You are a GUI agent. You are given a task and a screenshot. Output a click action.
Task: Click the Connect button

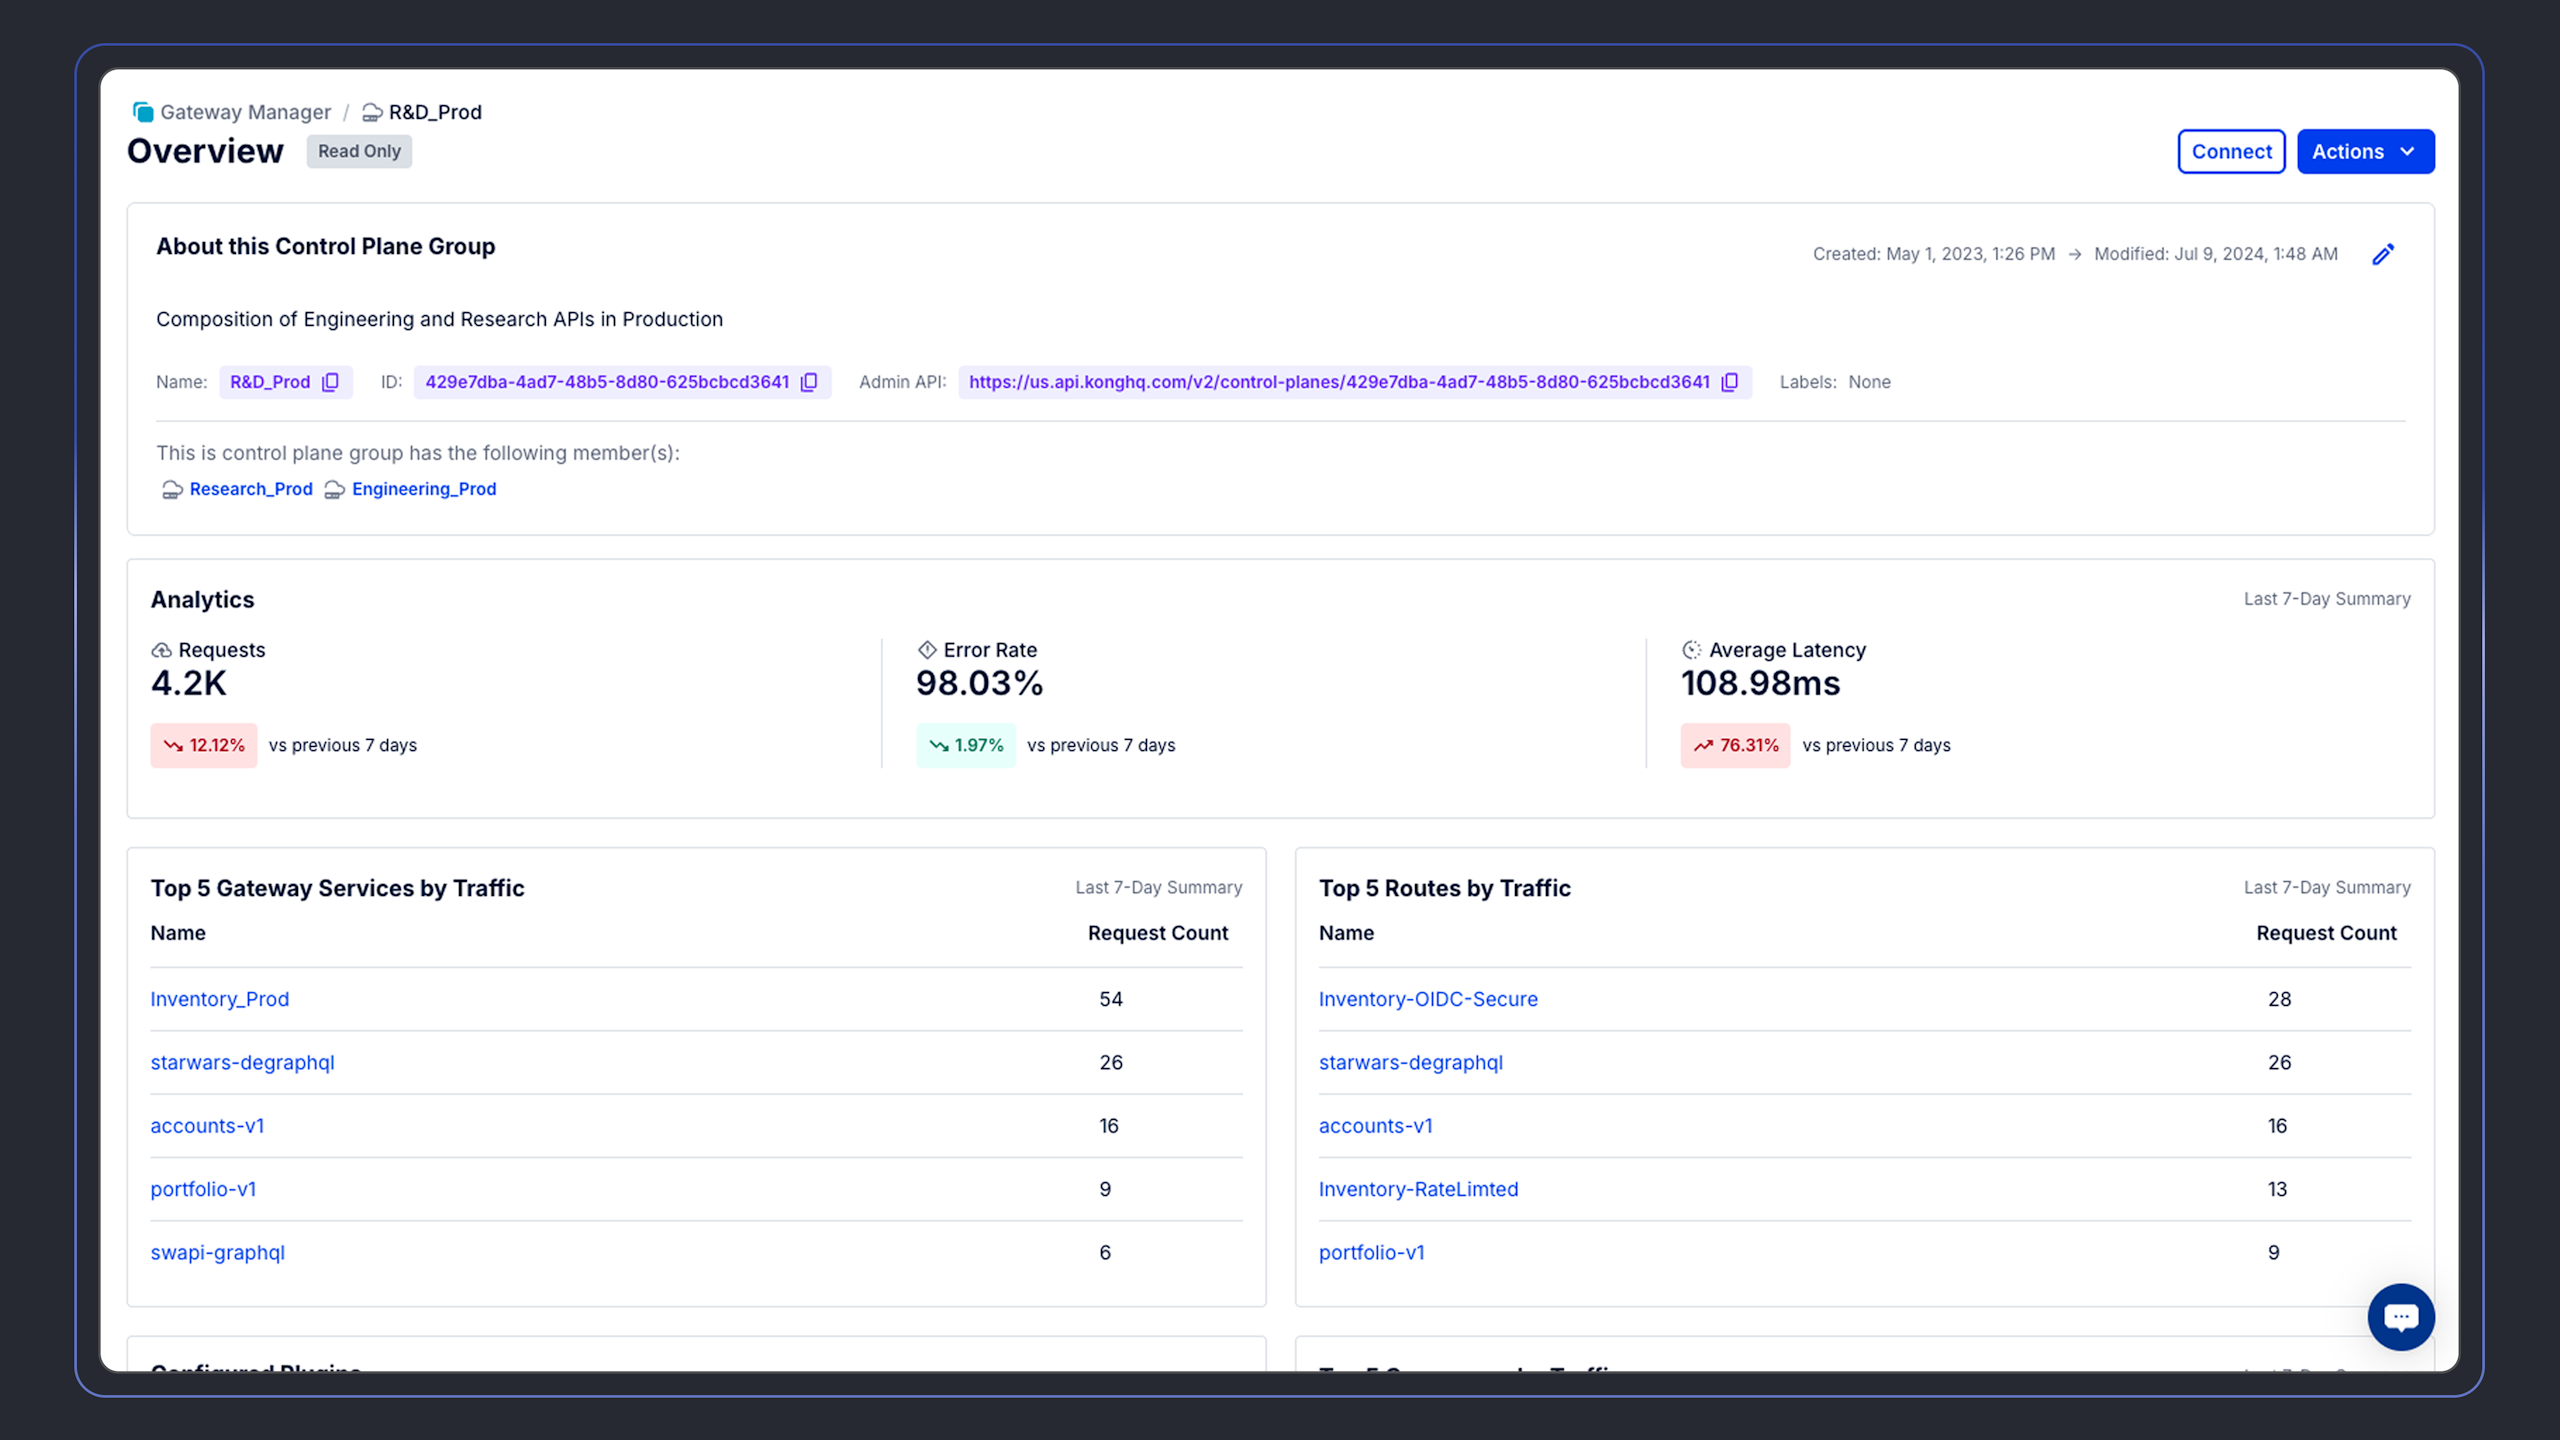coord(2231,152)
